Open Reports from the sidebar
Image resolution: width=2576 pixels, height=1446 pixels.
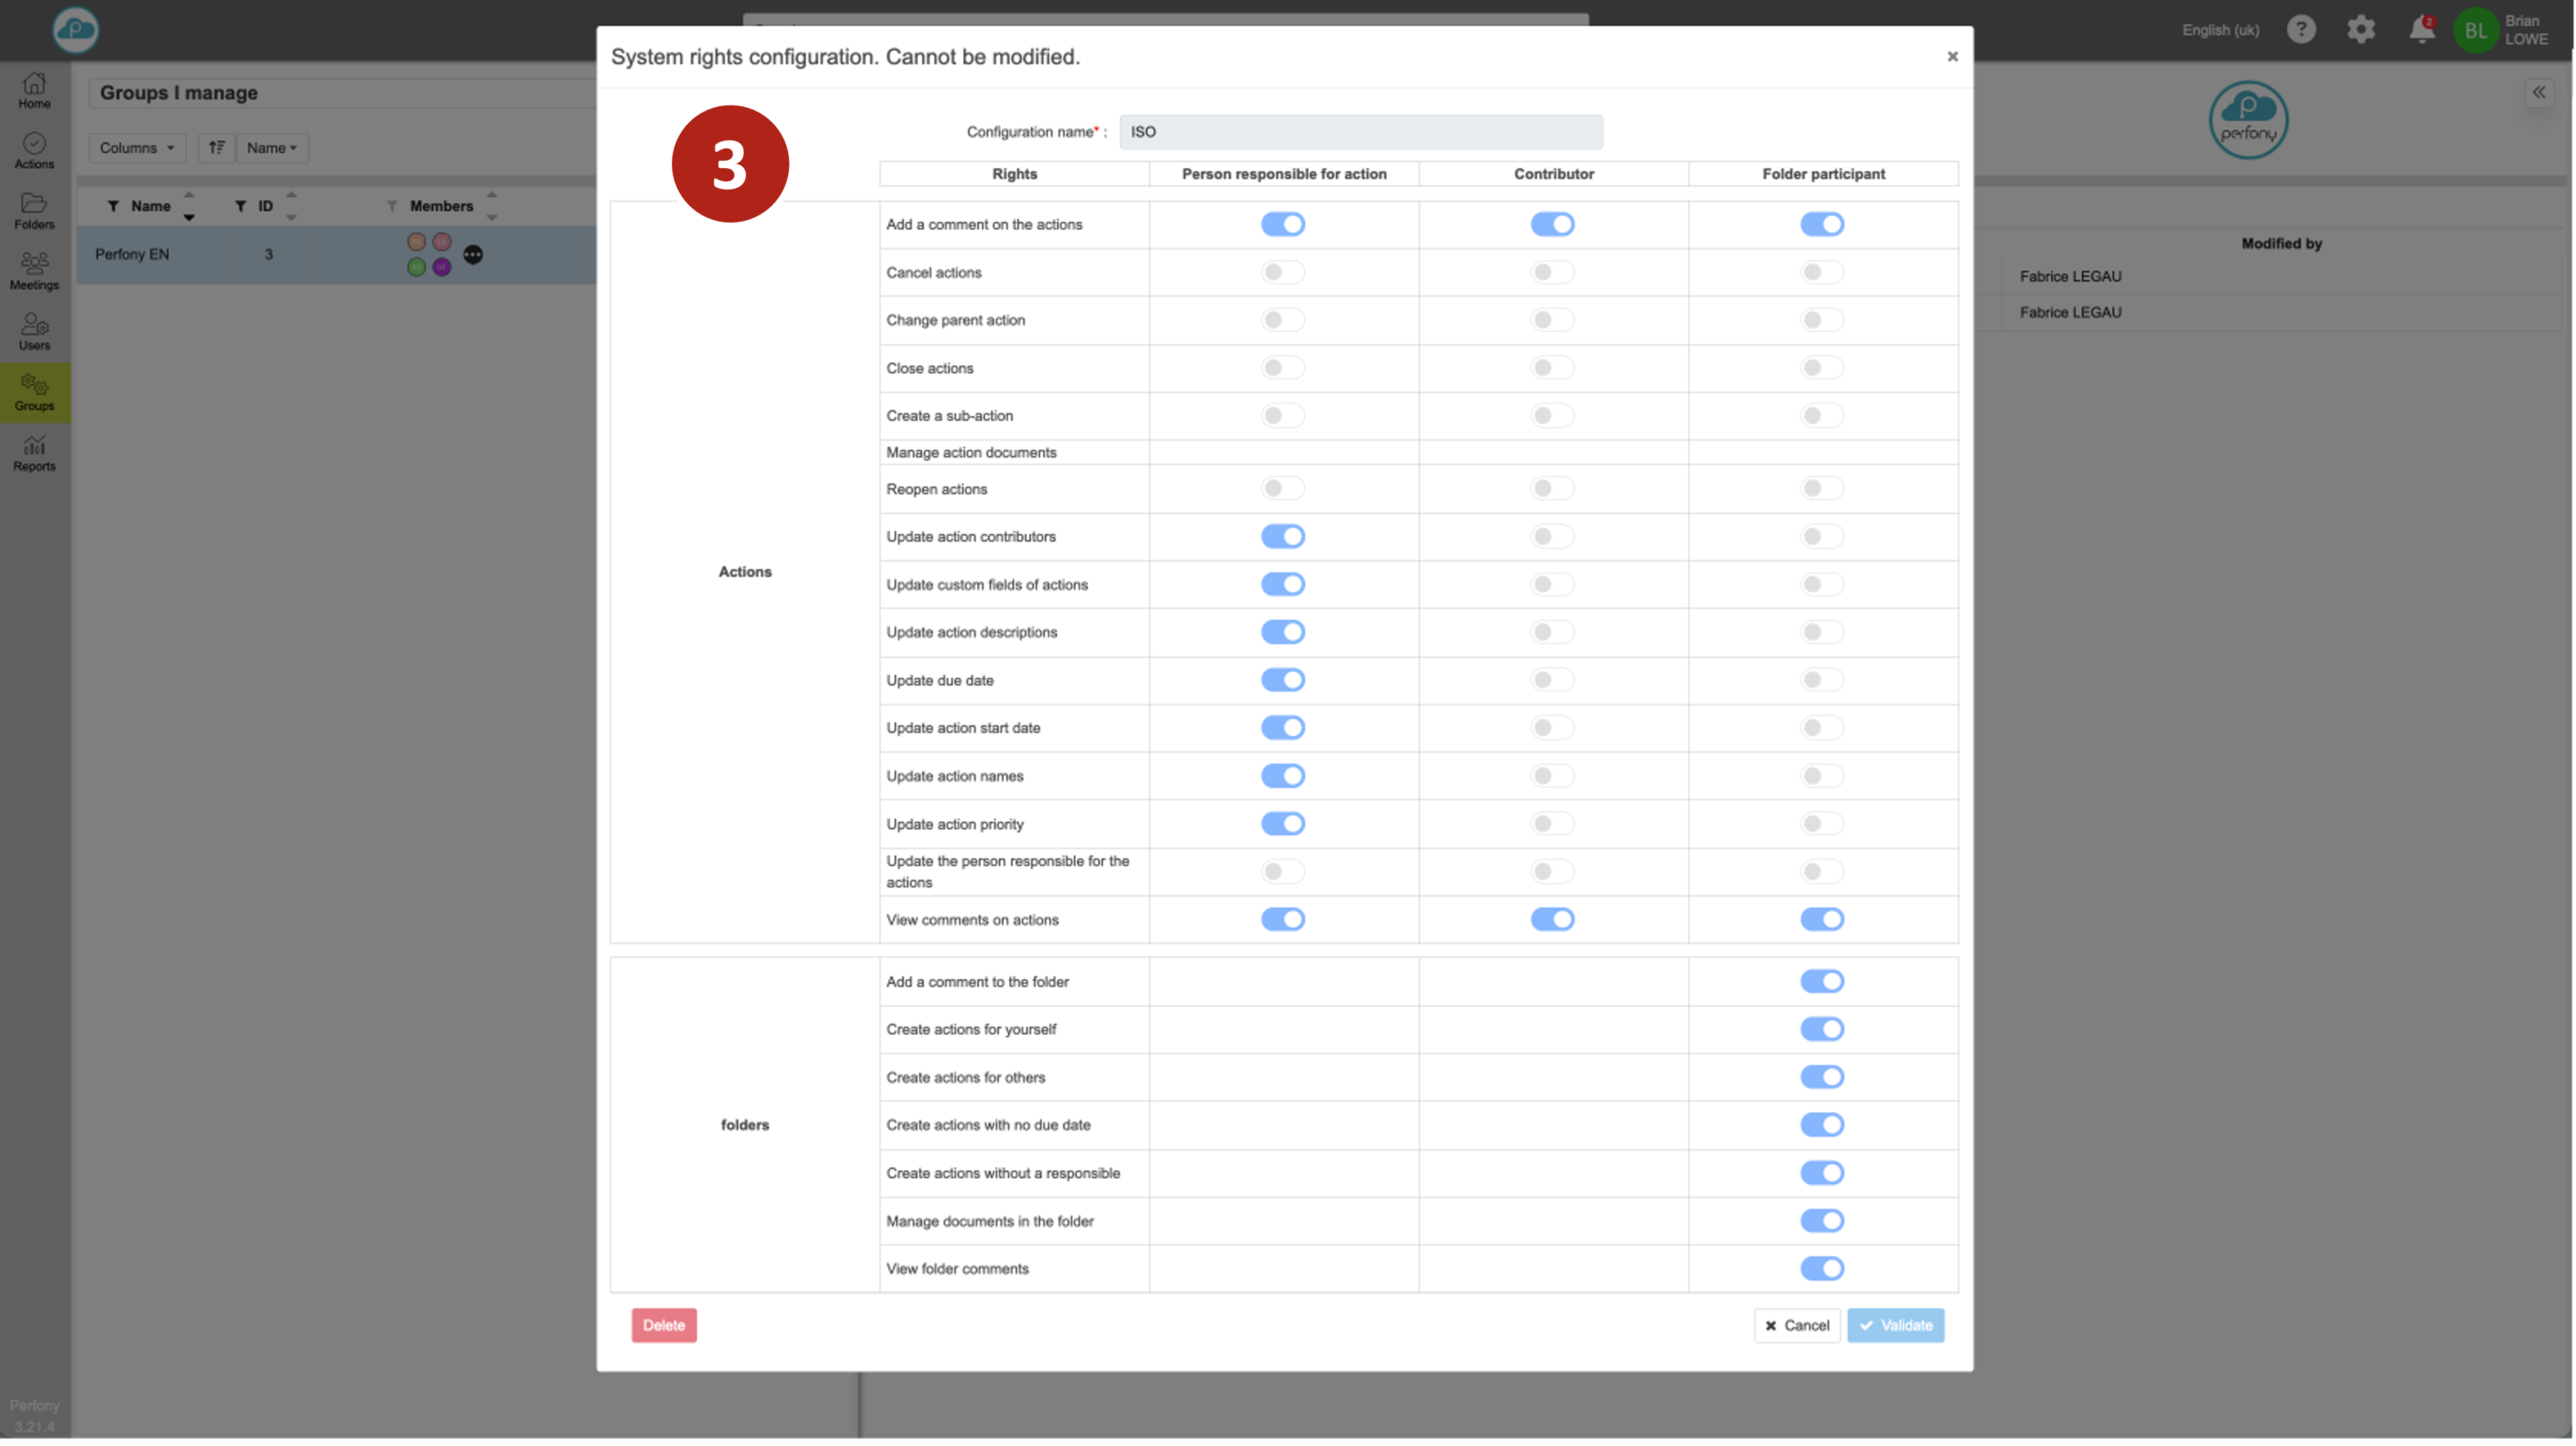coord(34,453)
